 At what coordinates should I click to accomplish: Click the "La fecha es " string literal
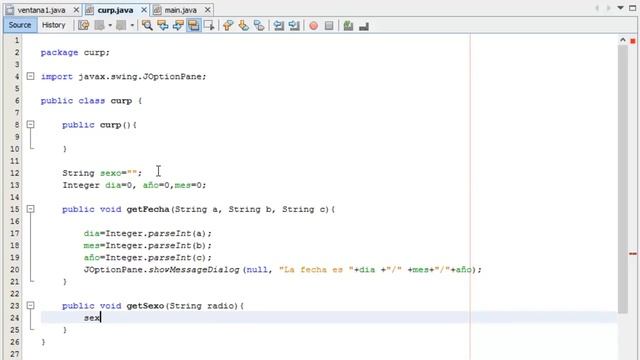point(316,270)
